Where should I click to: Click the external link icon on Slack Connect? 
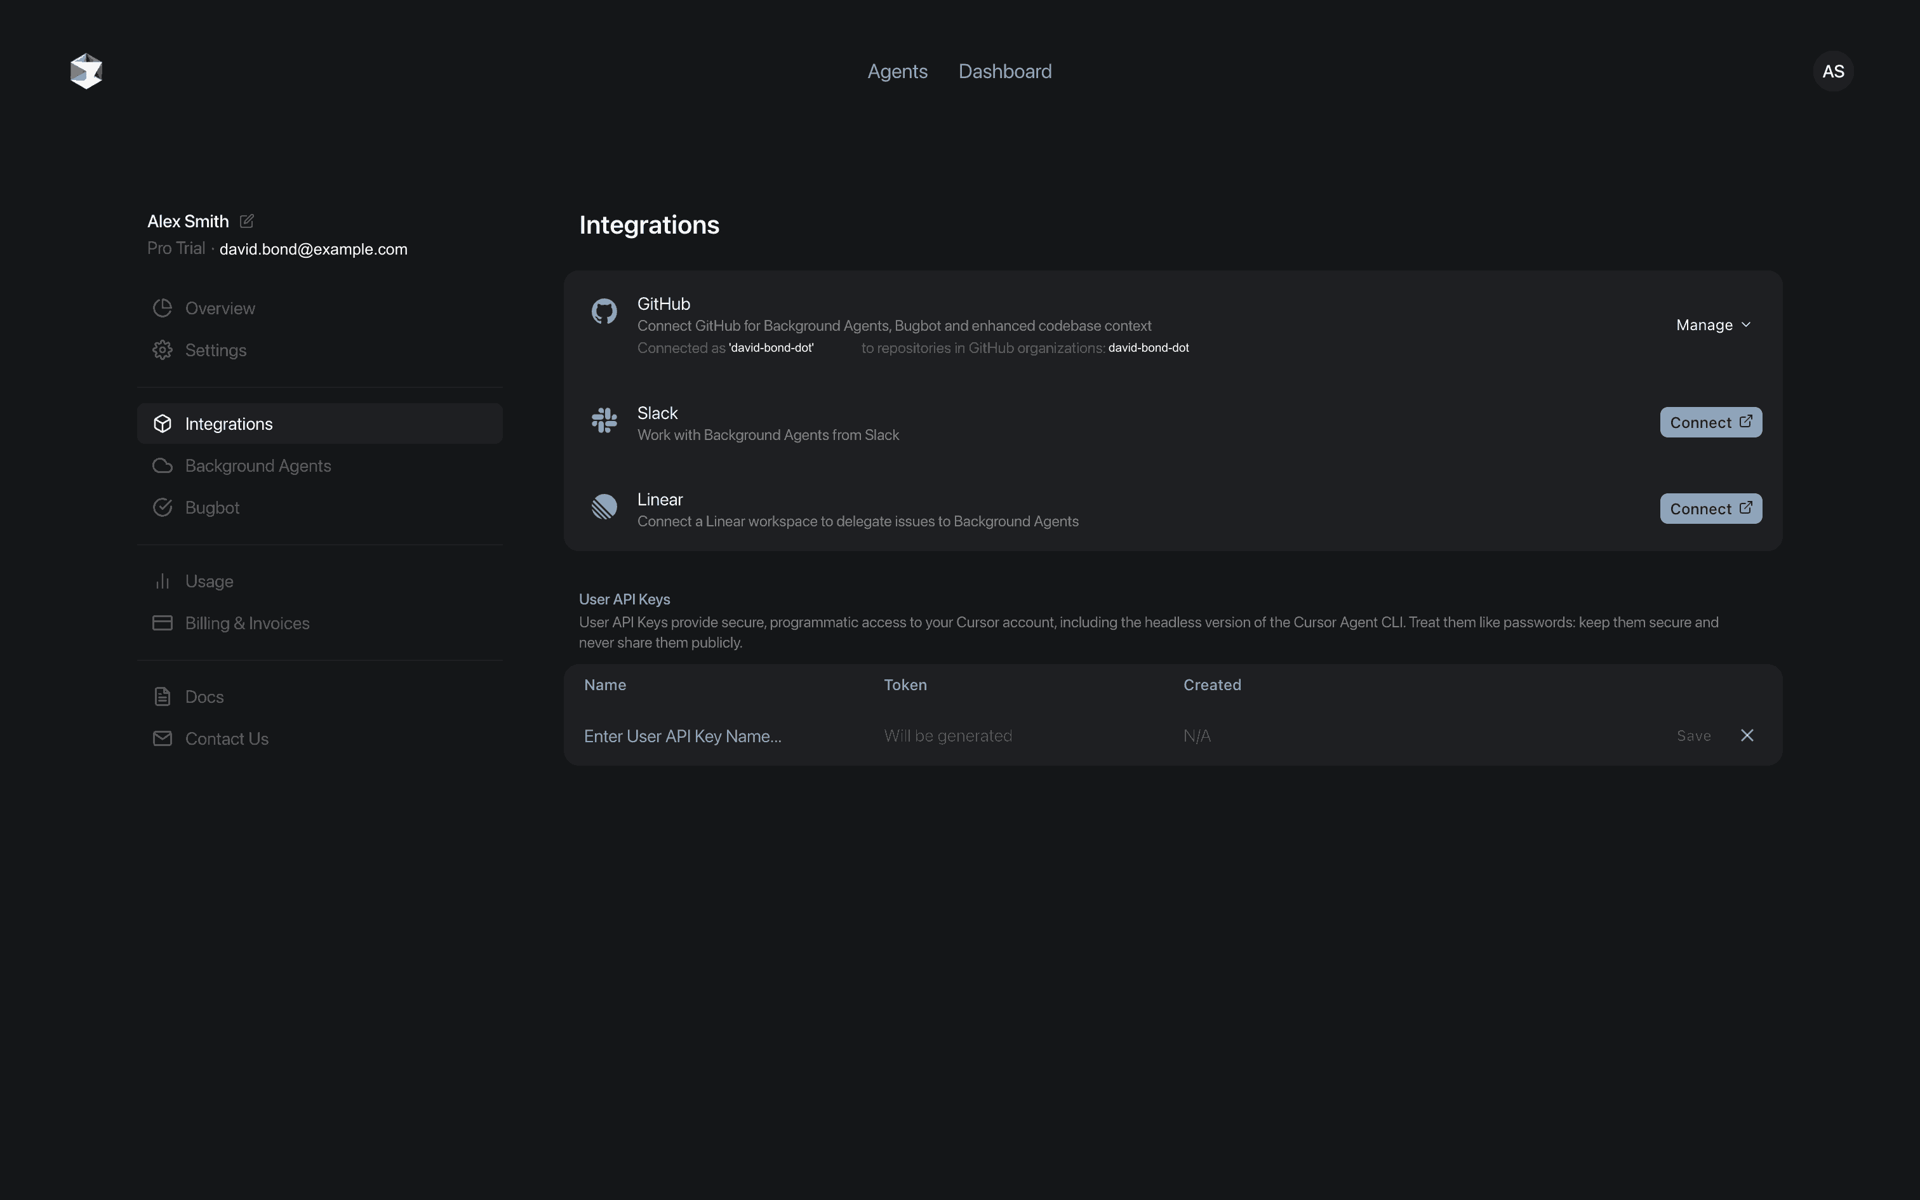[x=1745, y=422]
